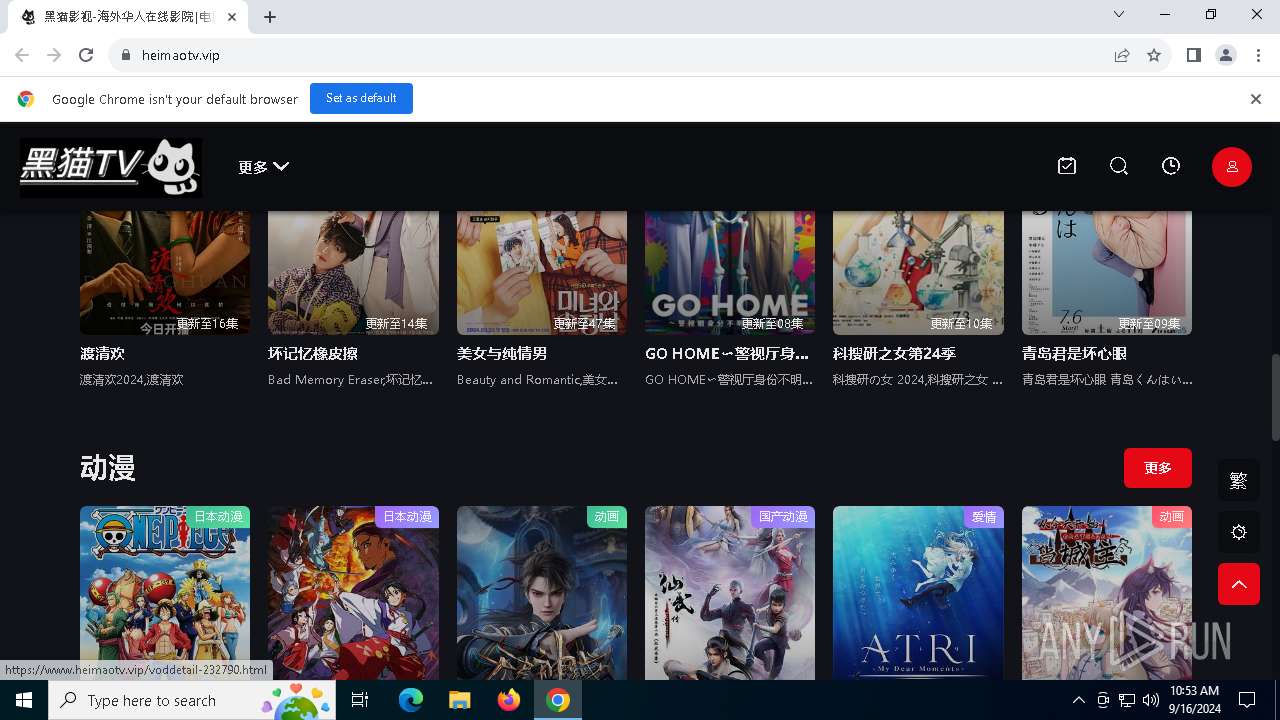
Task: Open the calendar check icon in header
Action: [x=1067, y=166]
